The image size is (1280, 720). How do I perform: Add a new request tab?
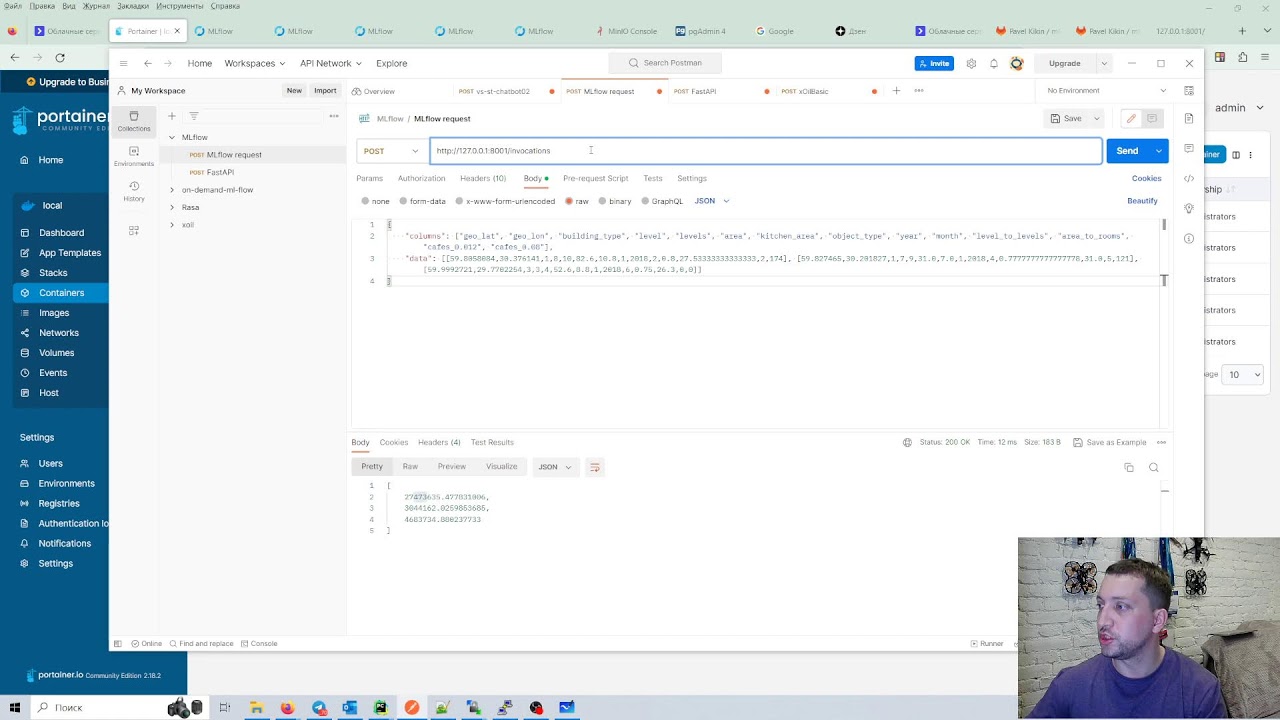click(x=896, y=91)
